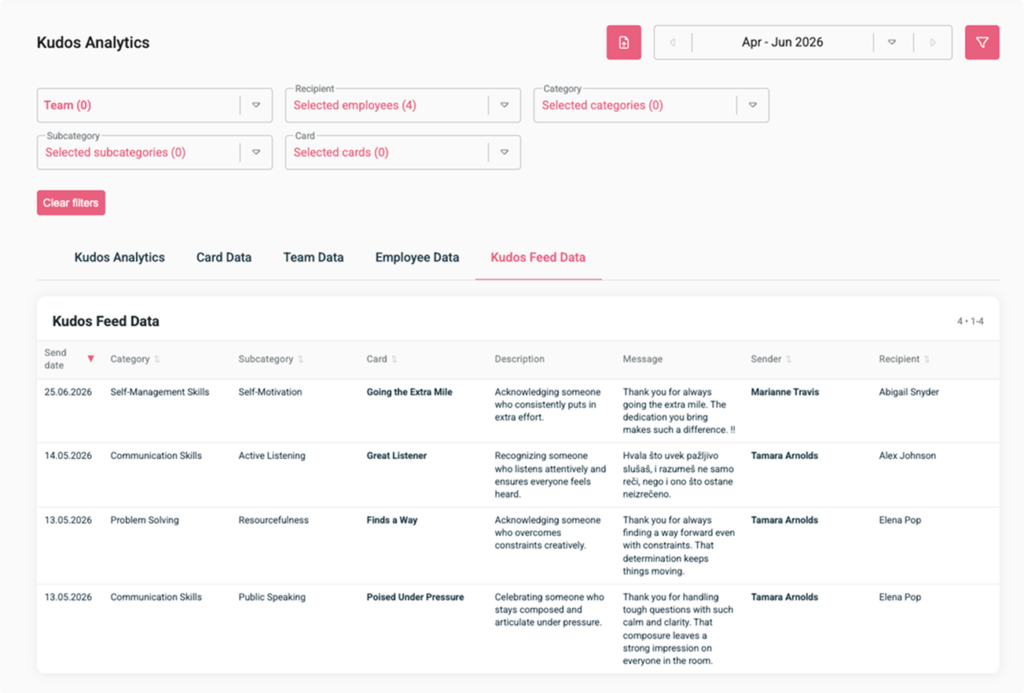Screen dimensions: 1024x693
Task: Click recipient Alex Johnson
Action: click(x=907, y=456)
